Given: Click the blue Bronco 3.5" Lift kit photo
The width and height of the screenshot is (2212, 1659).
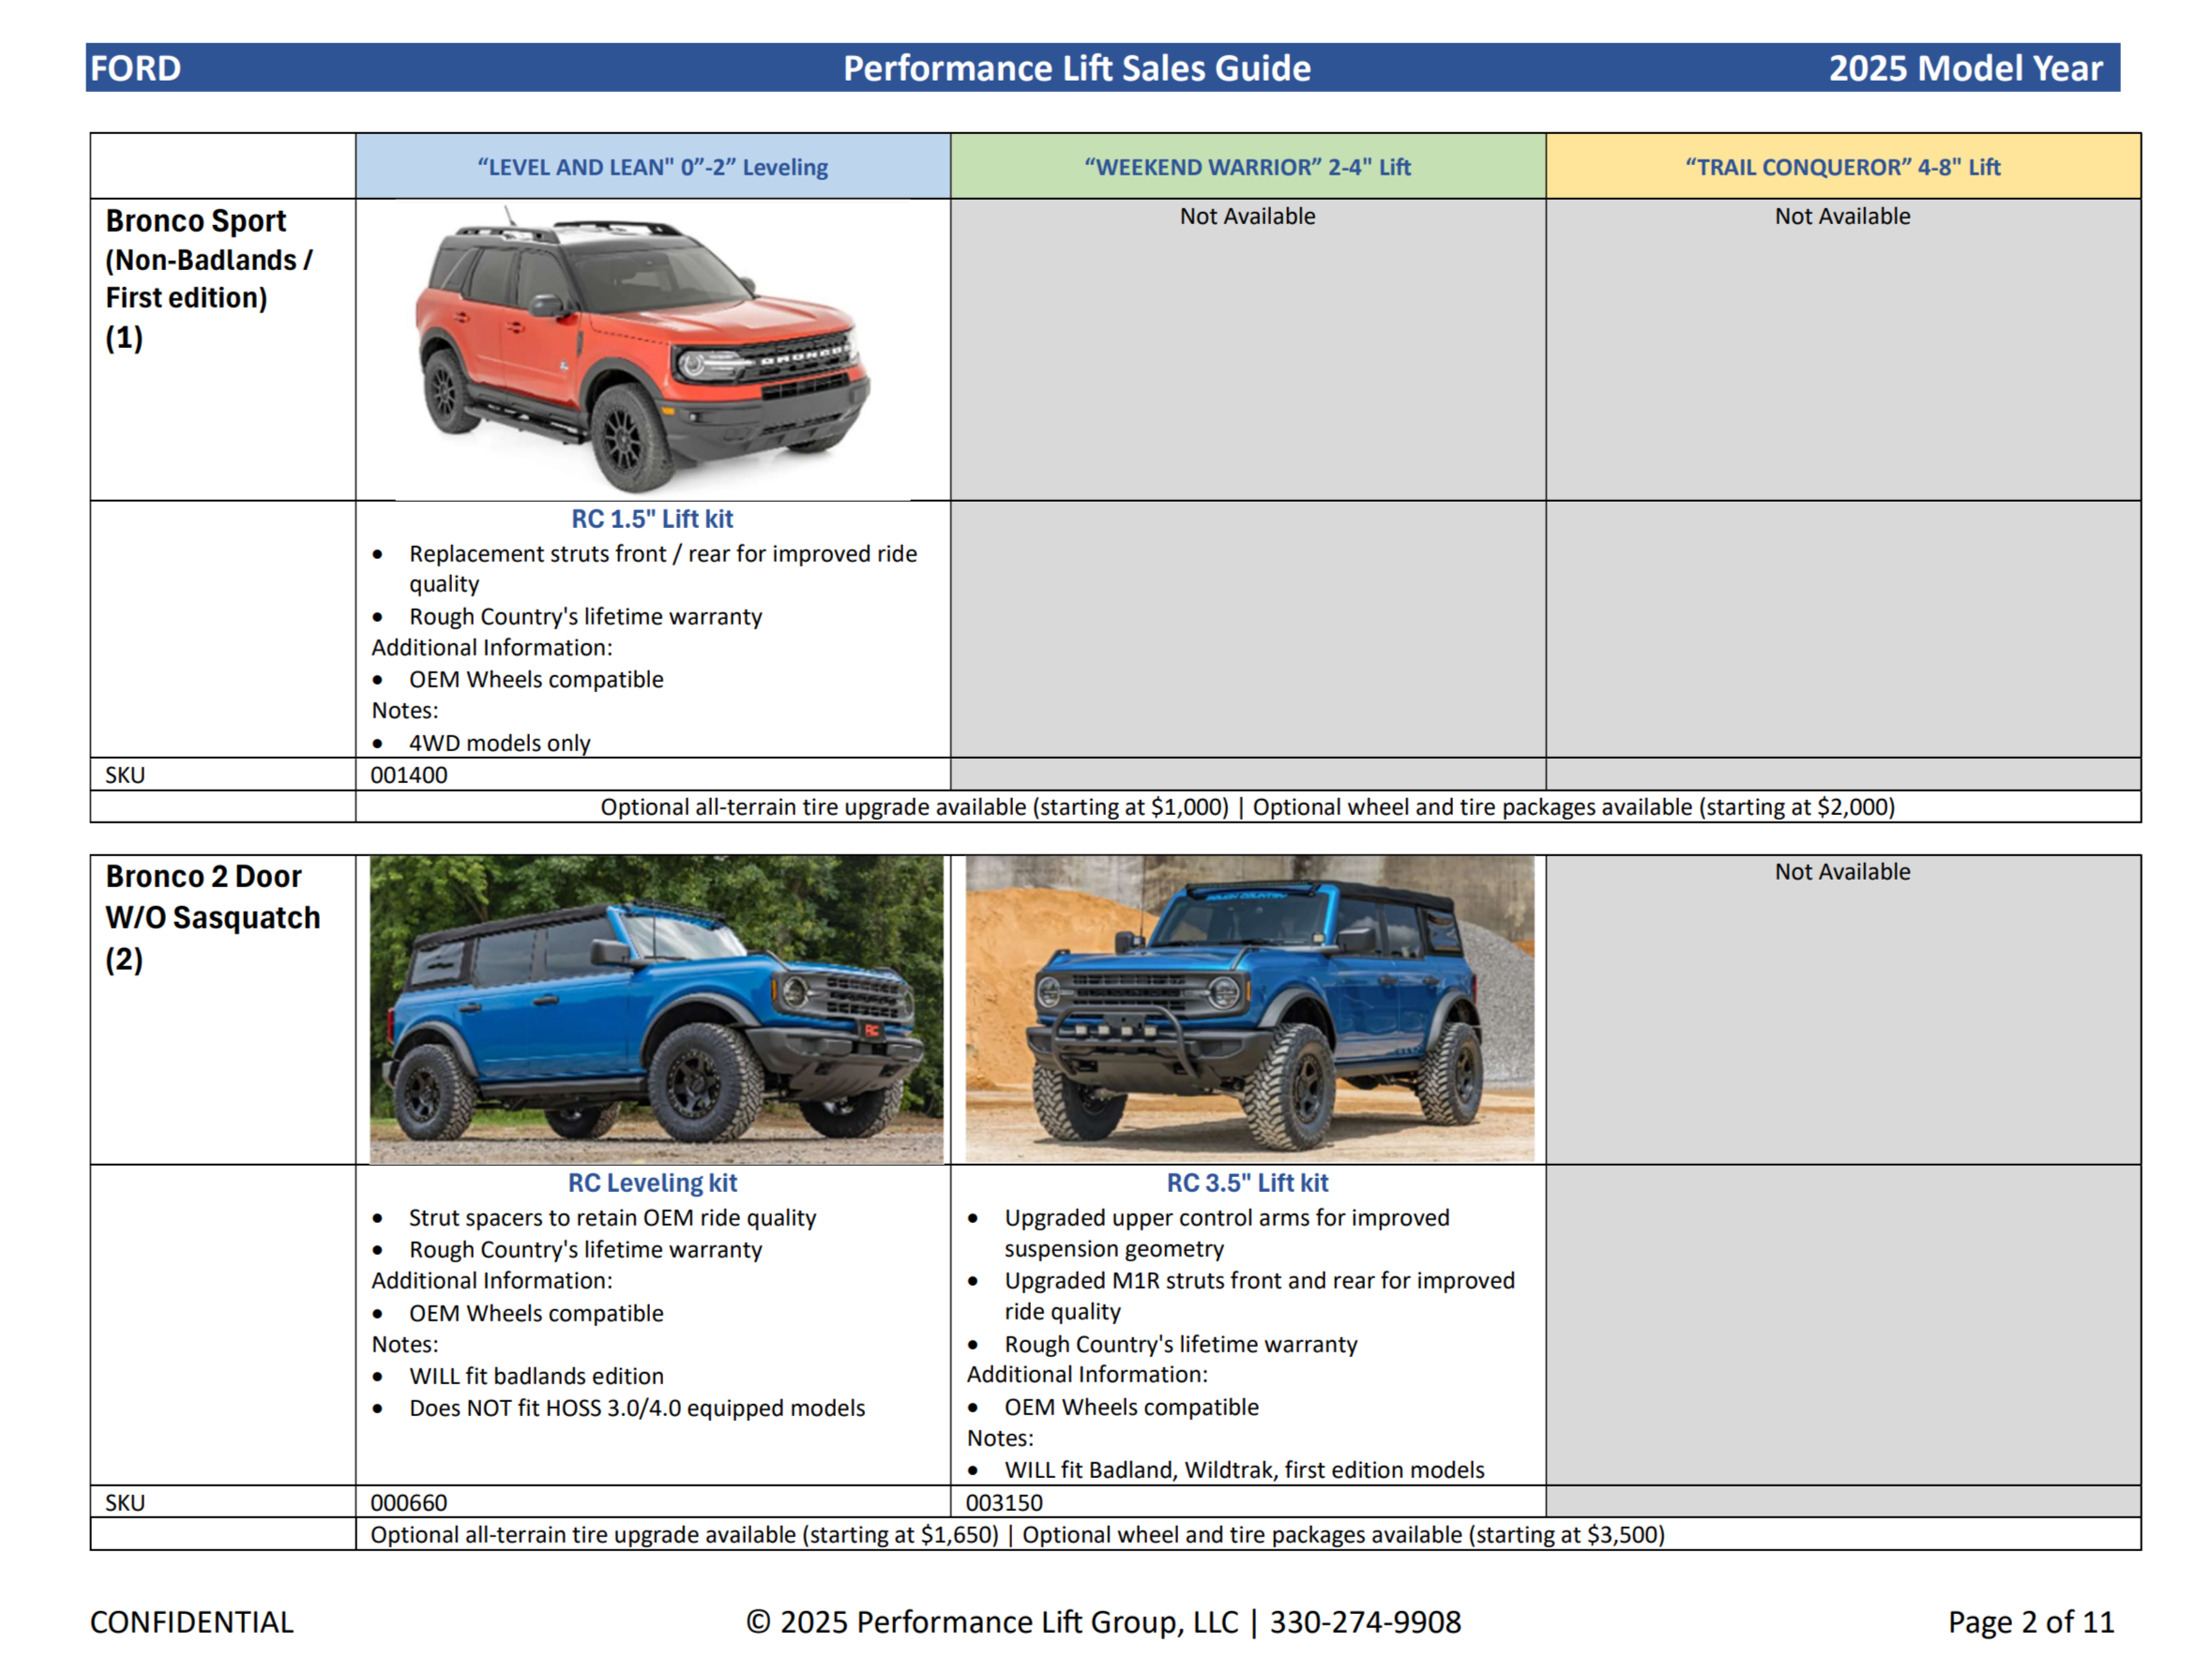Looking at the screenshot, I should click(x=1249, y=1008).
